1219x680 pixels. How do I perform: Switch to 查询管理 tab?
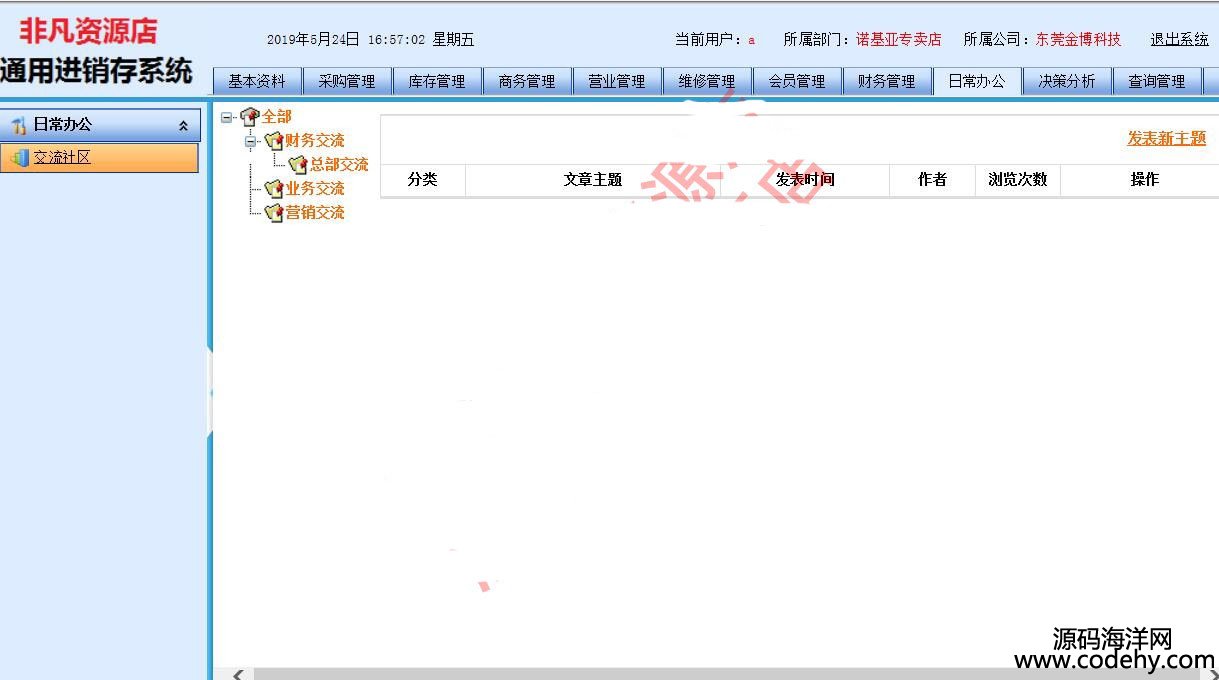tap(1157, 82)
